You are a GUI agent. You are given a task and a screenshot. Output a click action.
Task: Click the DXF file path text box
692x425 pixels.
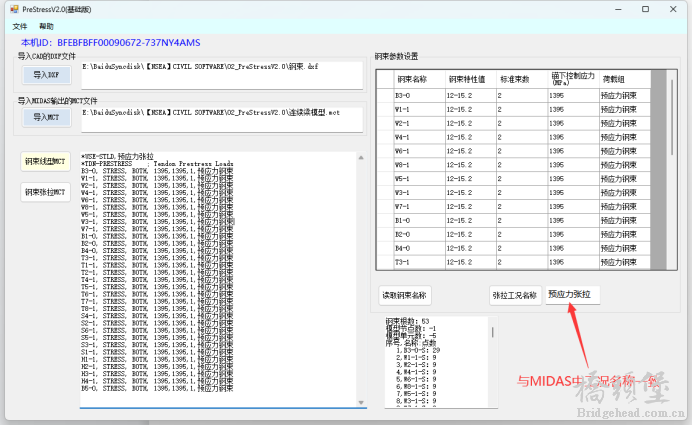click(x=222, y=75)
